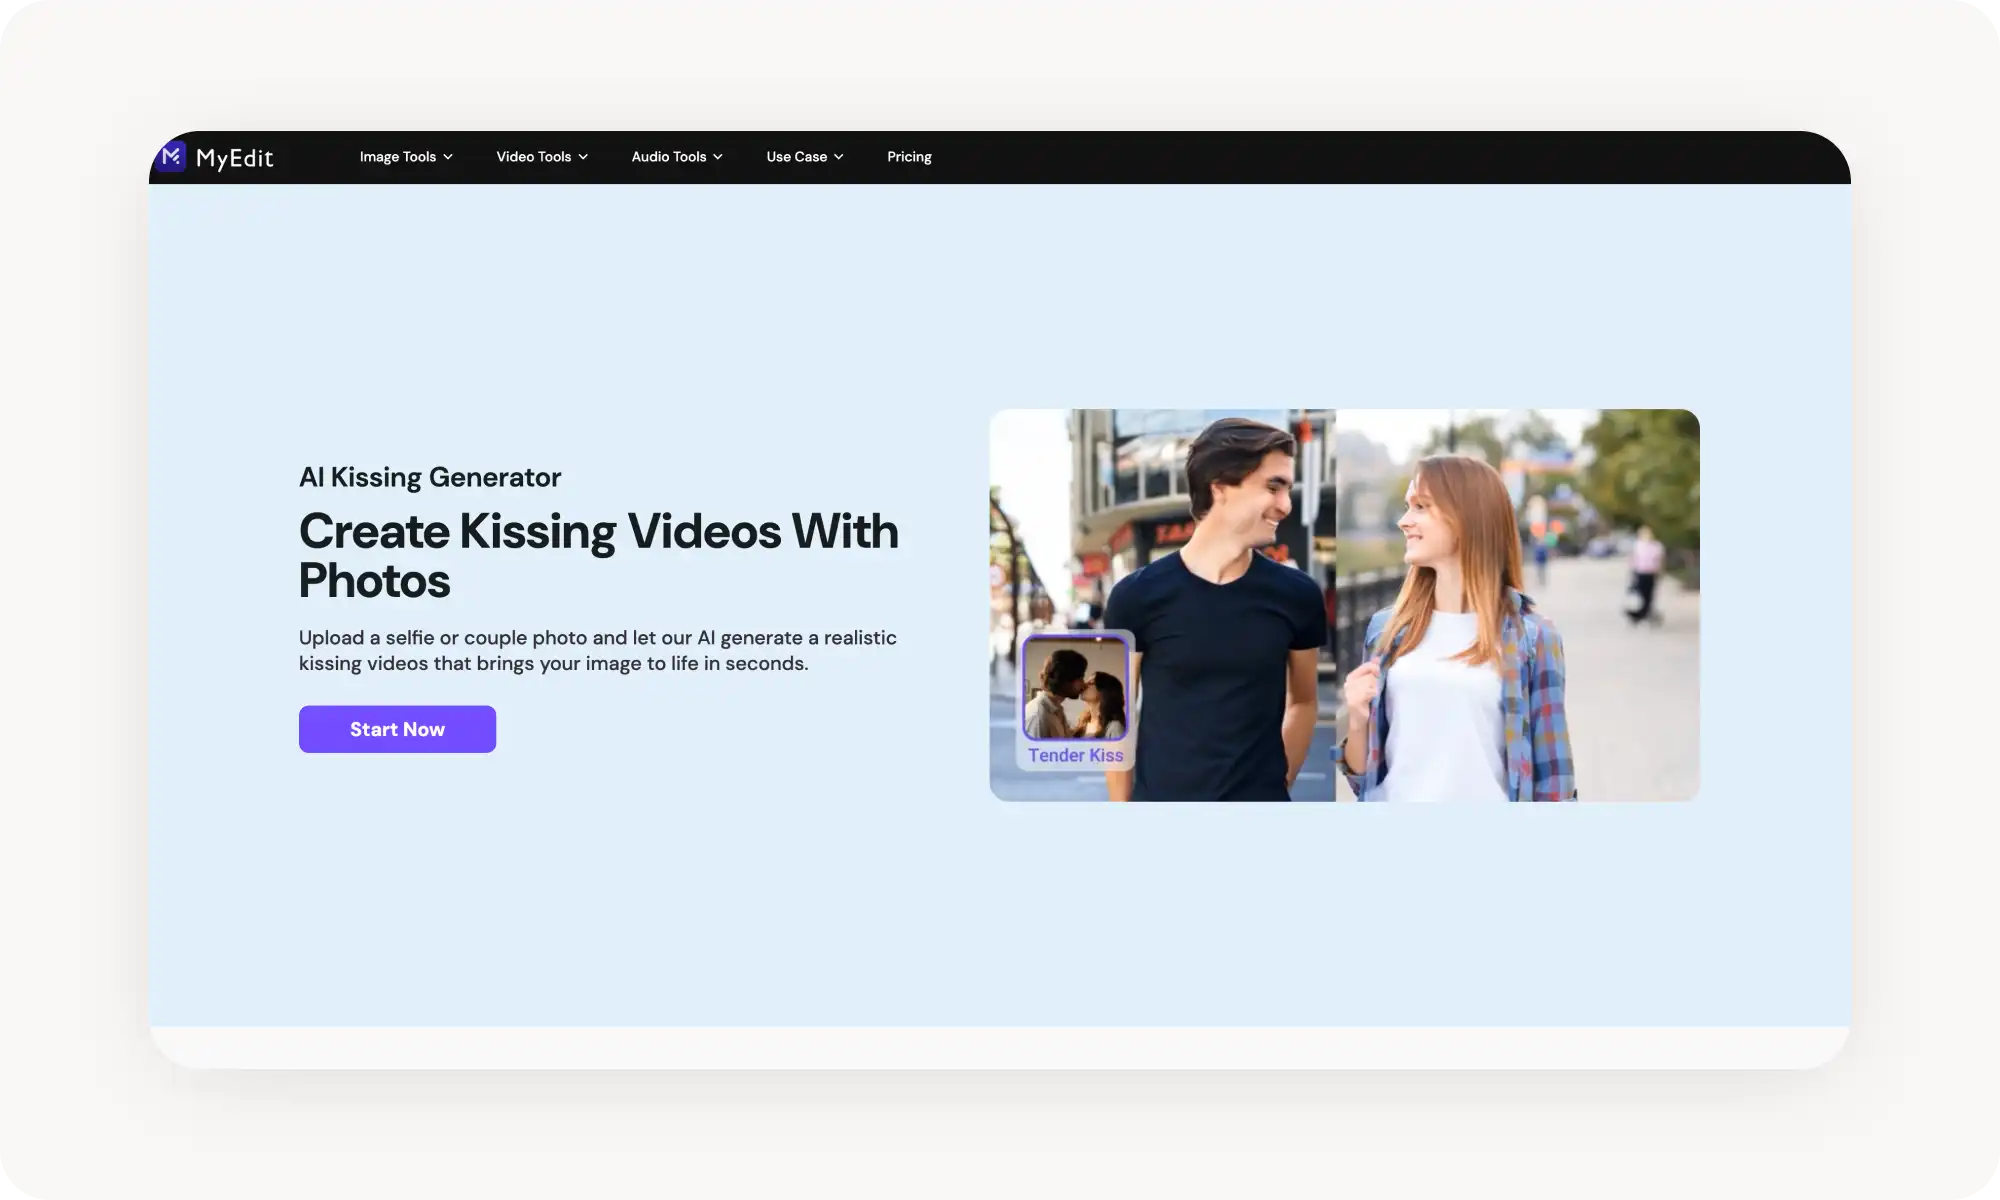Viewport: 2000px width, 1200px height.
Task: Click the MyEdit home link
Action: [215, 157]
